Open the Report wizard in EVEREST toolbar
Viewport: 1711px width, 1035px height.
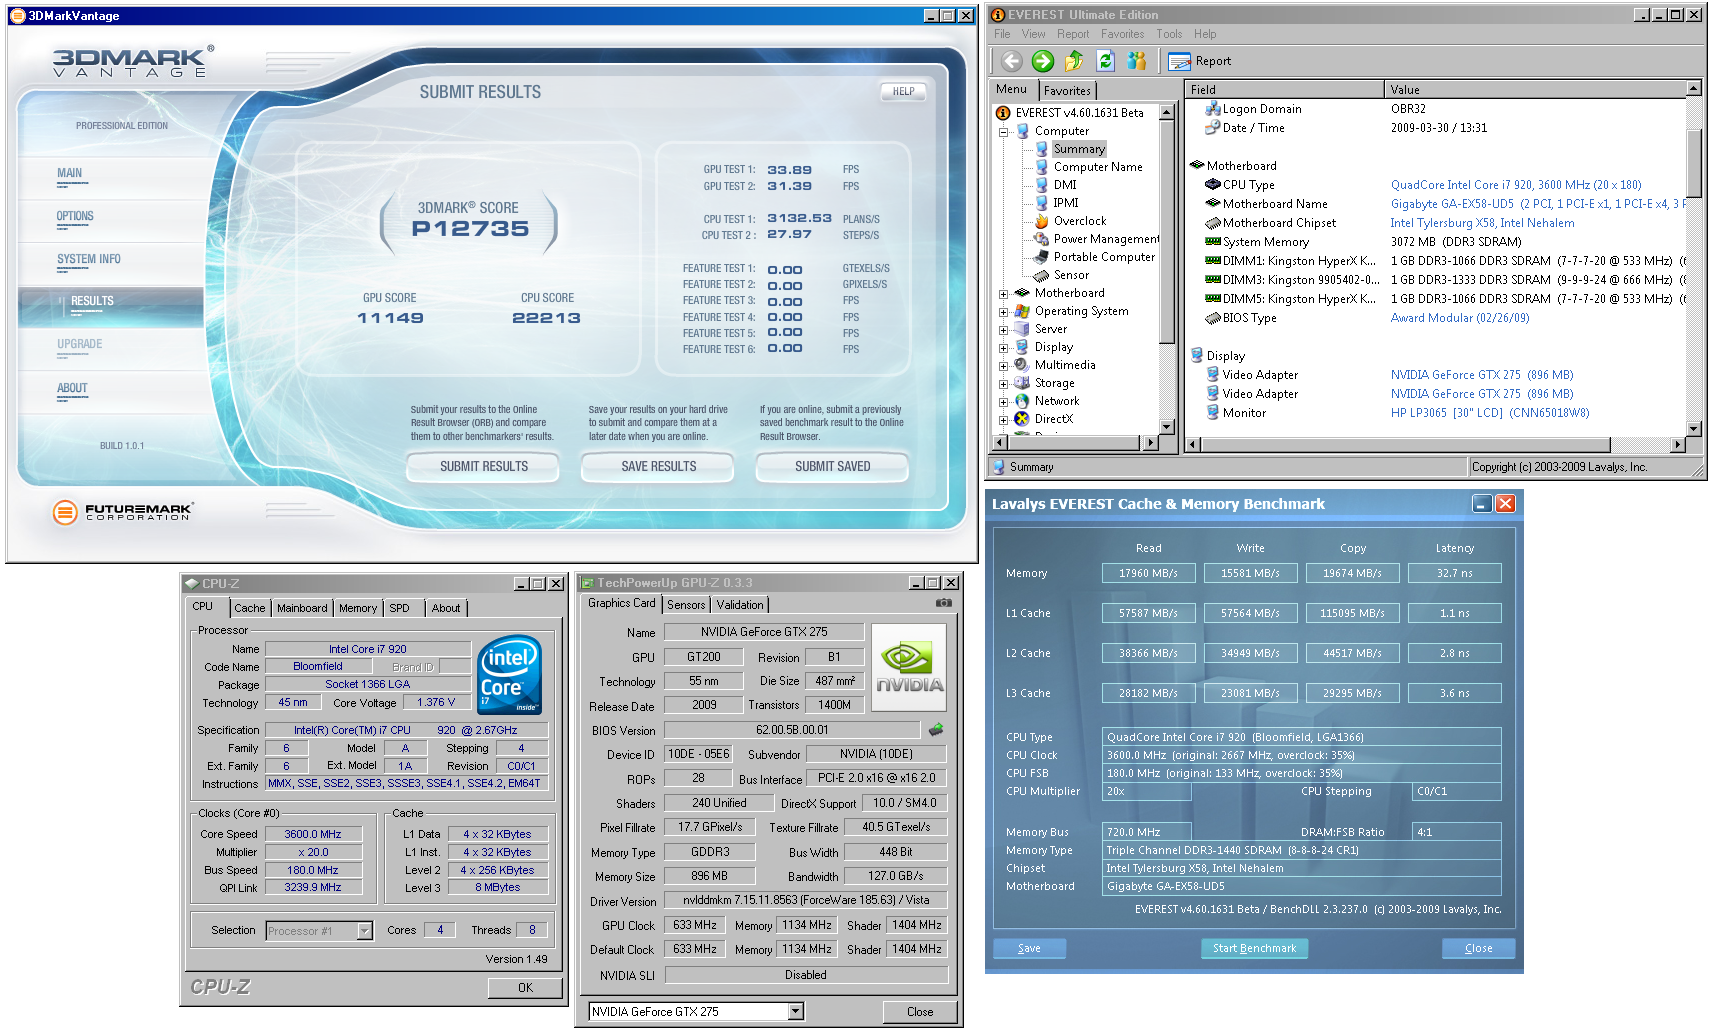point(1199,61)
